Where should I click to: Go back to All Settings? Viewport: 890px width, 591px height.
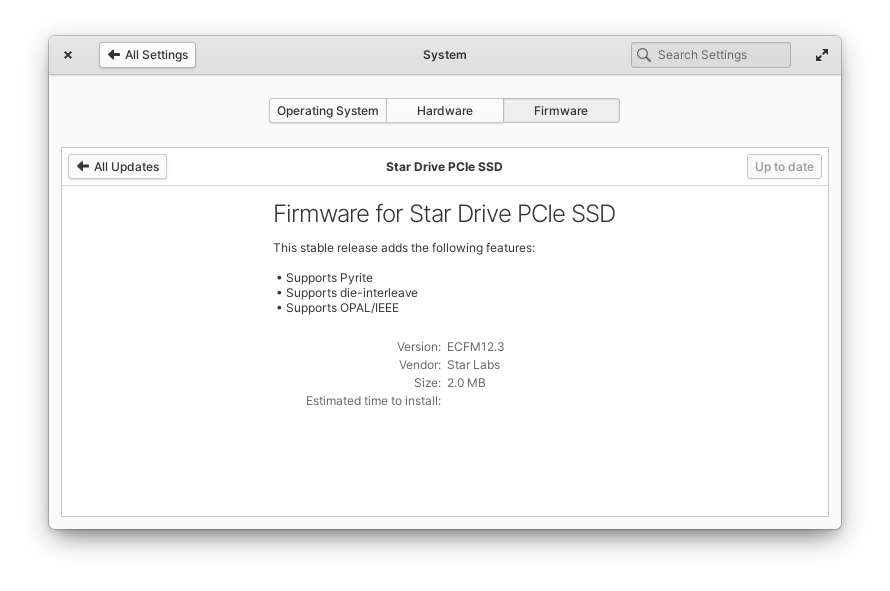[147, 55]
